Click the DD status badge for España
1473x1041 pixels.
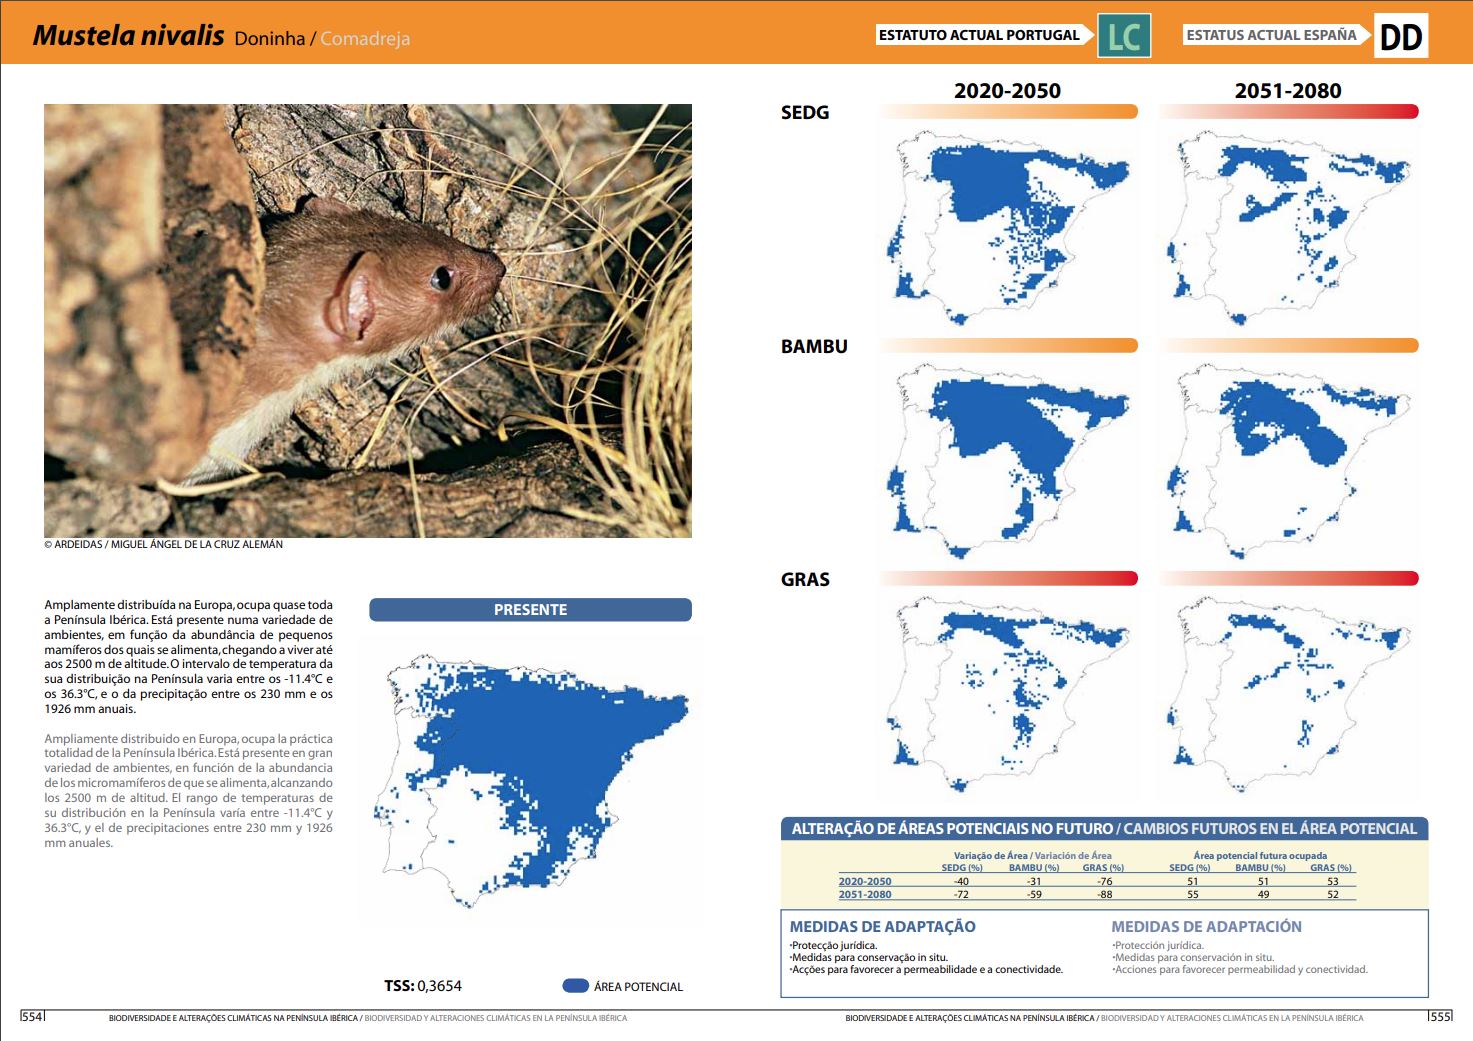click(1400, 36)
